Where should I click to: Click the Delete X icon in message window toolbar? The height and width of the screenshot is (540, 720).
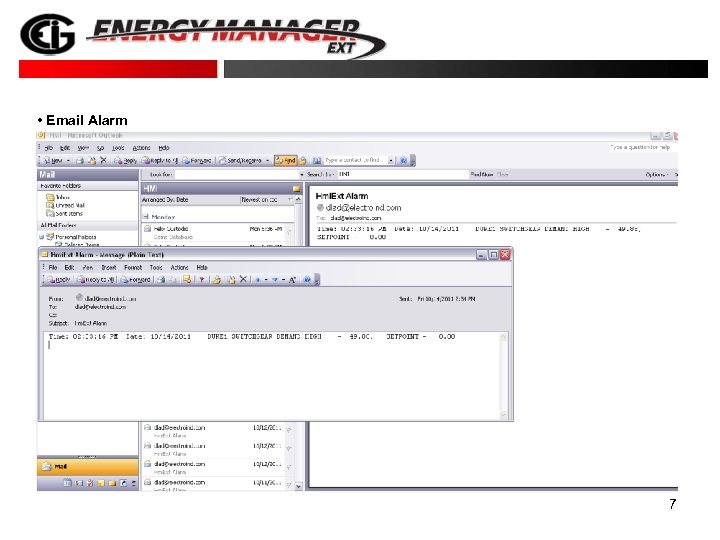(243, 279)
